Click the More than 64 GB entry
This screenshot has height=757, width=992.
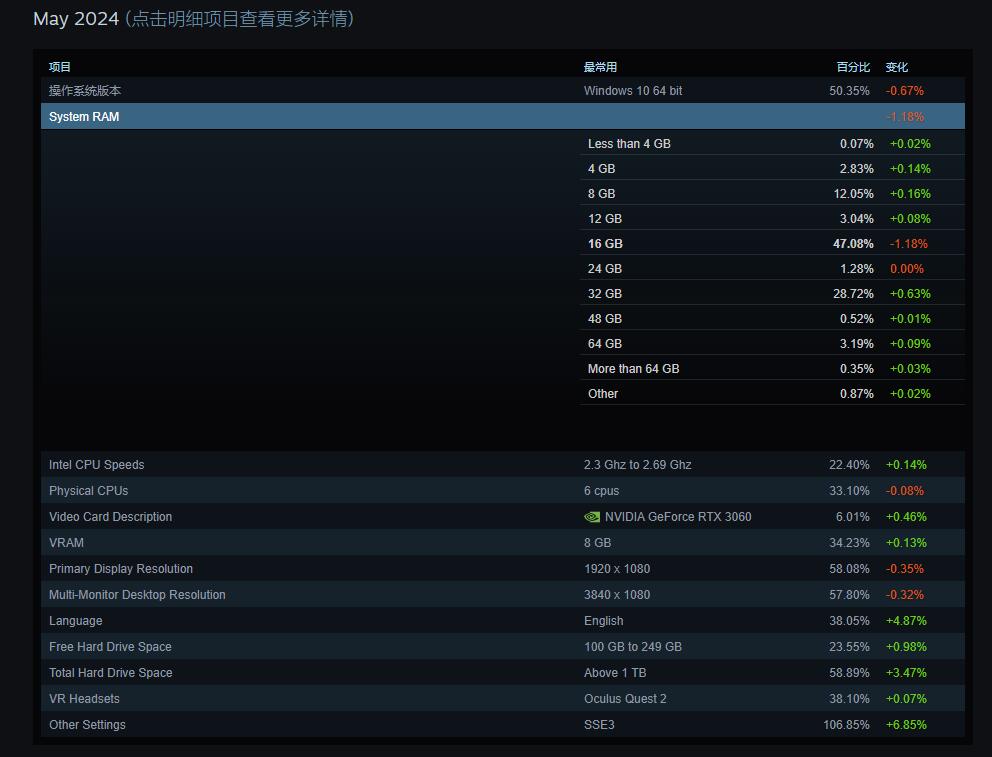click(x=633, y=369)
